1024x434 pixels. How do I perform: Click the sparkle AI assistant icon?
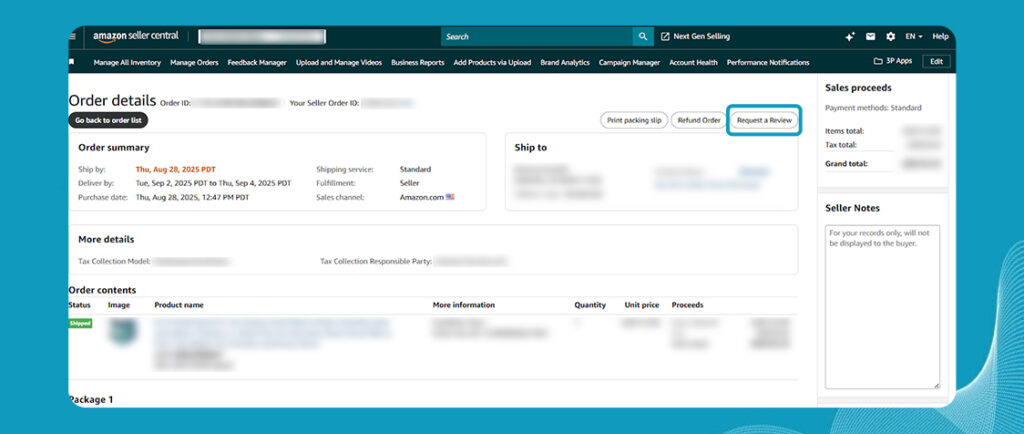(850, 37)
